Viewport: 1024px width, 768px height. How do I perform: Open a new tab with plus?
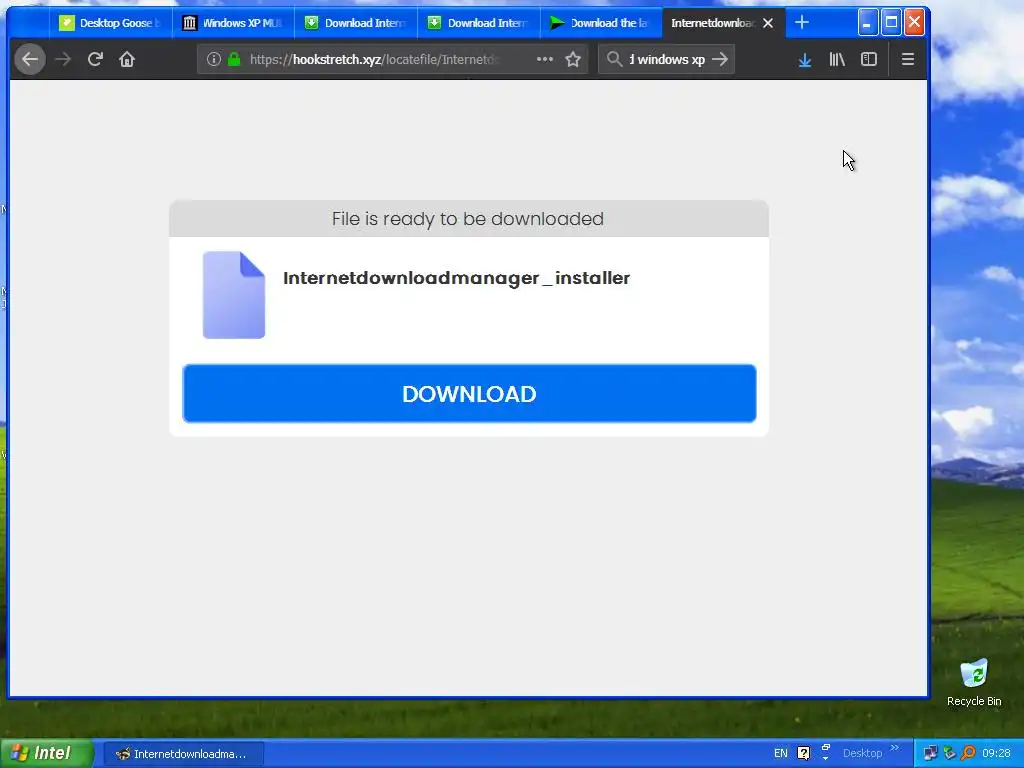802,22
